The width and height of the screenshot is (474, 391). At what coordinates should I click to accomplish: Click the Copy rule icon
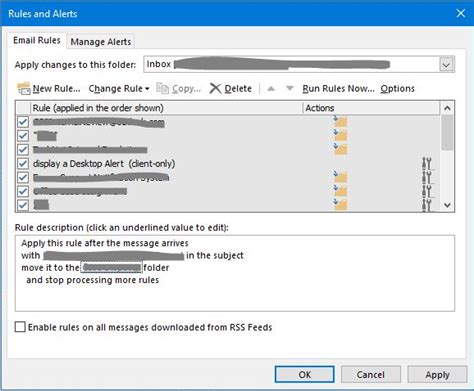click(x=163, y=89)
